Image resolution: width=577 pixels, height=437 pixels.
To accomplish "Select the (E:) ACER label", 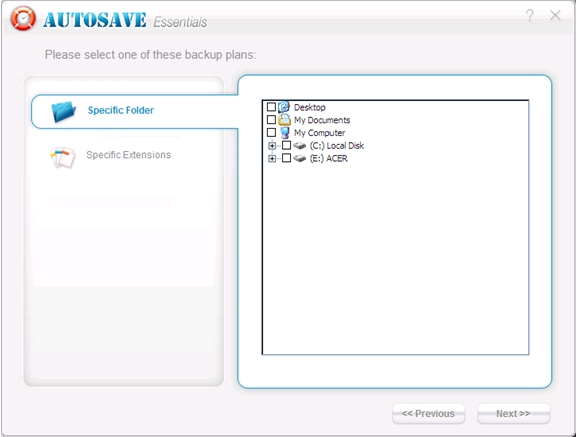I will [329, 159].
